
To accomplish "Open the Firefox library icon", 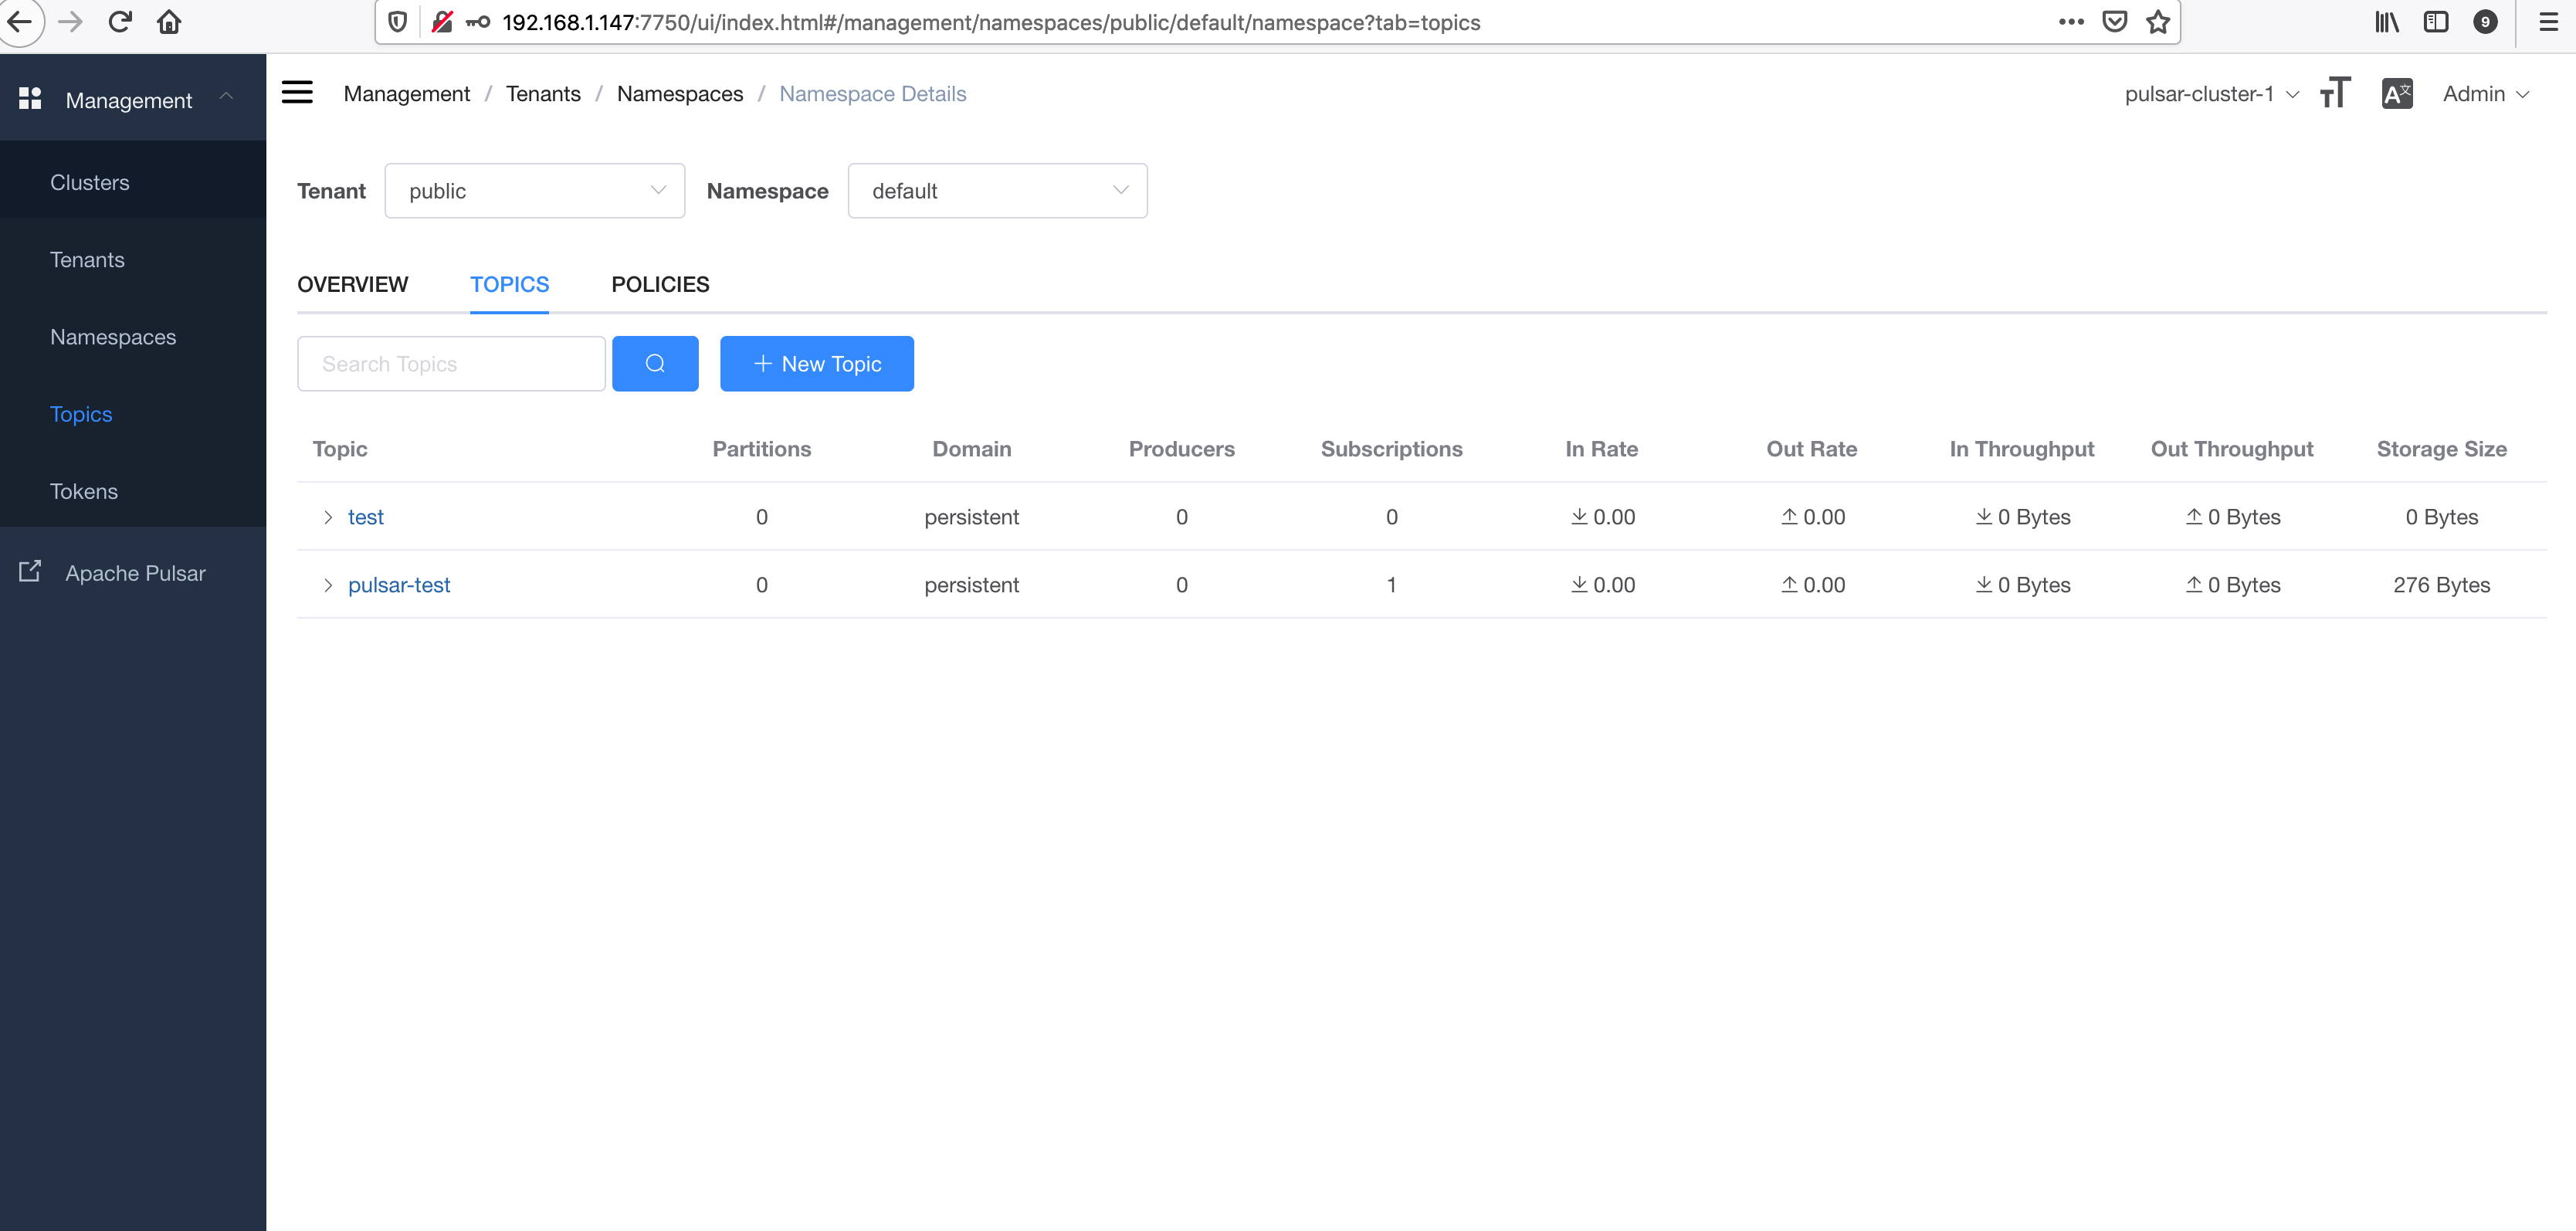I will pyautogui.click(x=2386, y=22).
